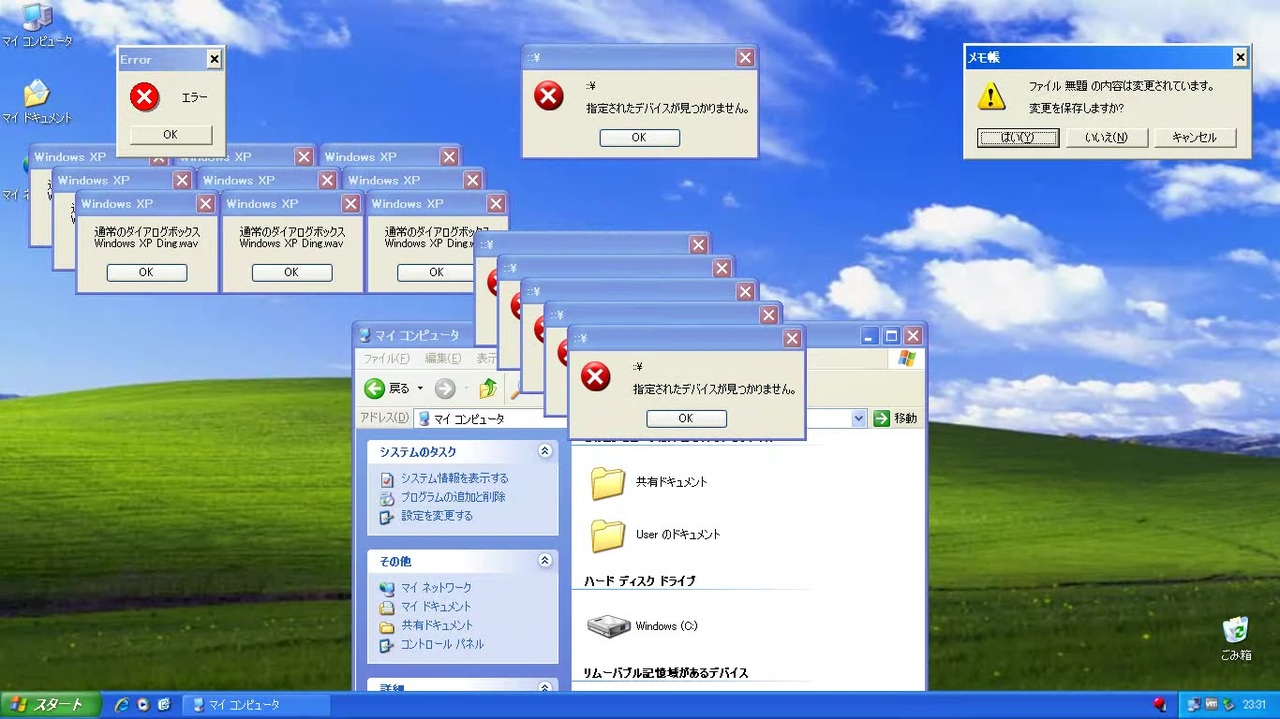Open the 共有ドキュメント folder in file pane
The width and height of the screenshot is (1280, 719).
click(607, 482)
